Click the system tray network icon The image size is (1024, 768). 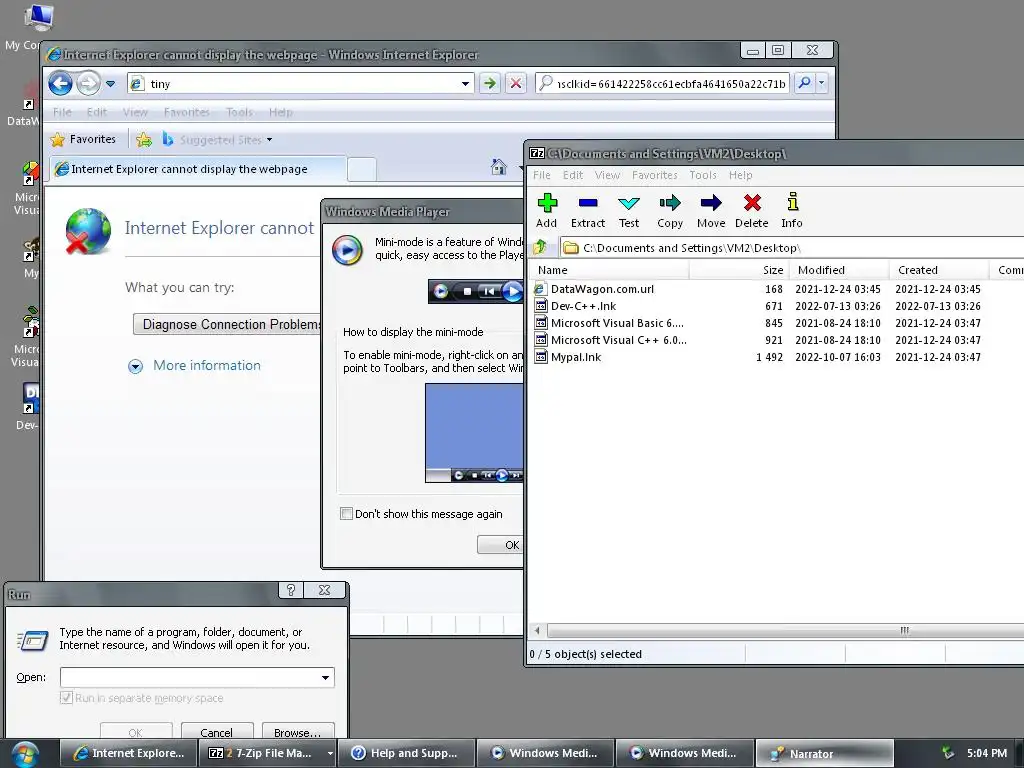[947, 753]
